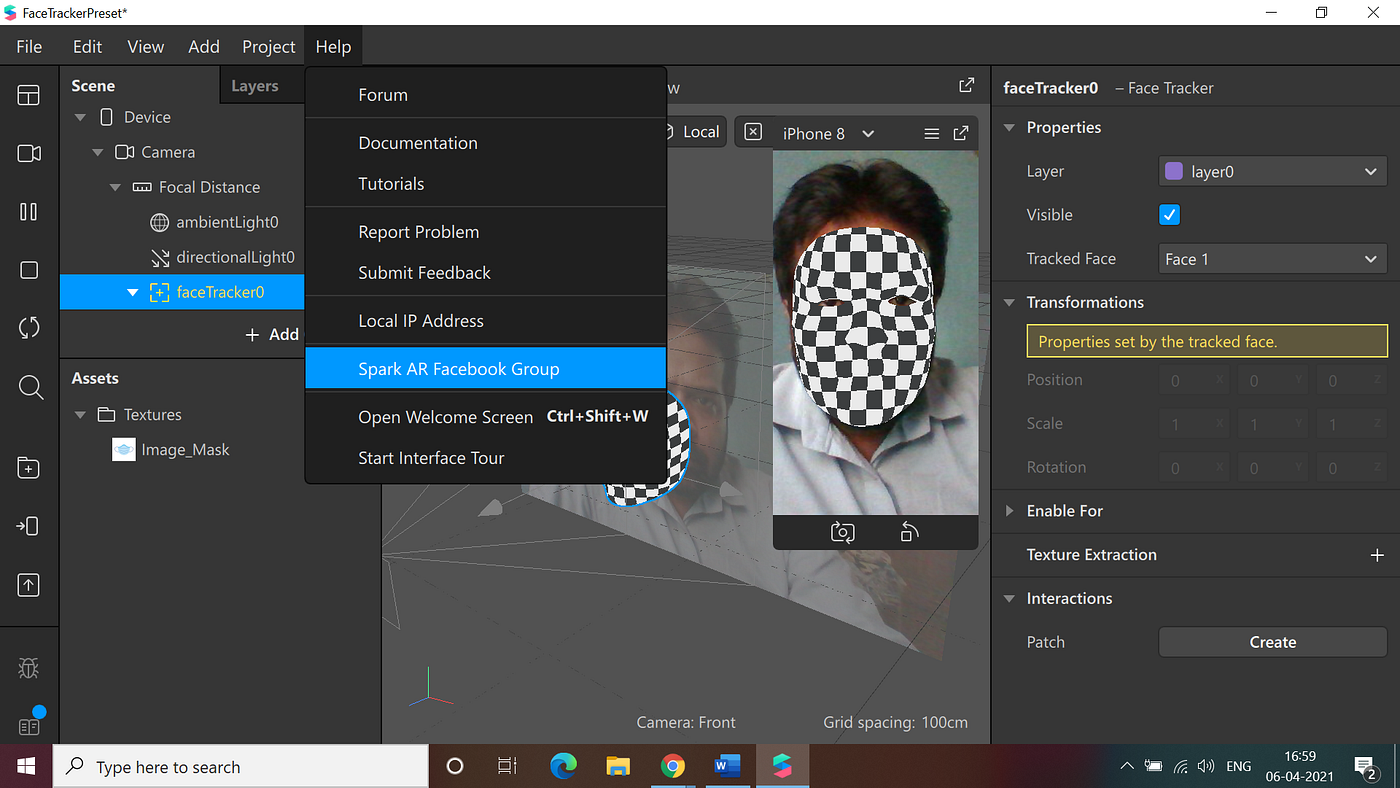Viewport: 1400px width, 788px height.
Task: Open the search magnifier in left sidebar
Action: 29,388
